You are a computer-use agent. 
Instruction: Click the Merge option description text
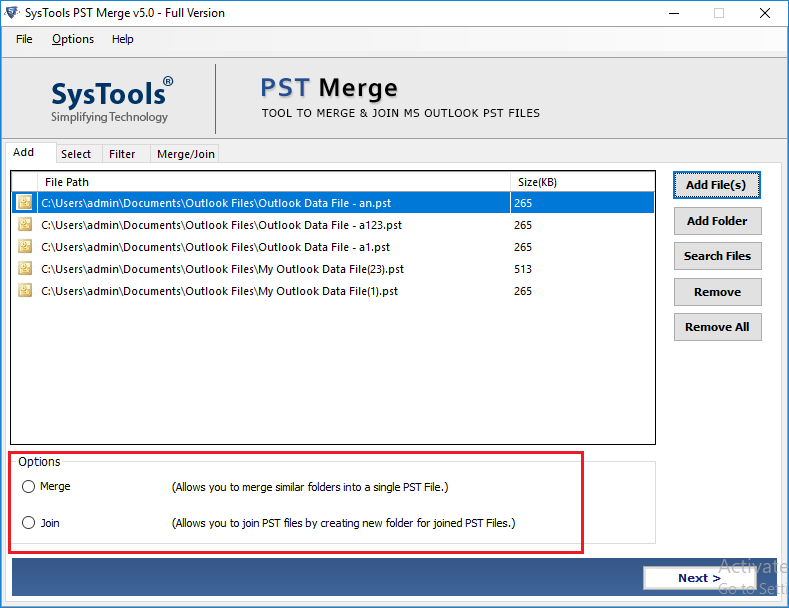point(310,487)
